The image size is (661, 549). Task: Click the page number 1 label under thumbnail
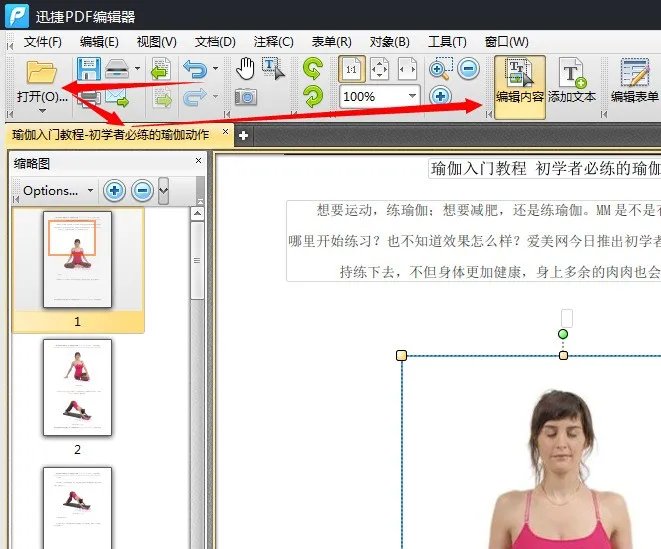coord(77,322)
